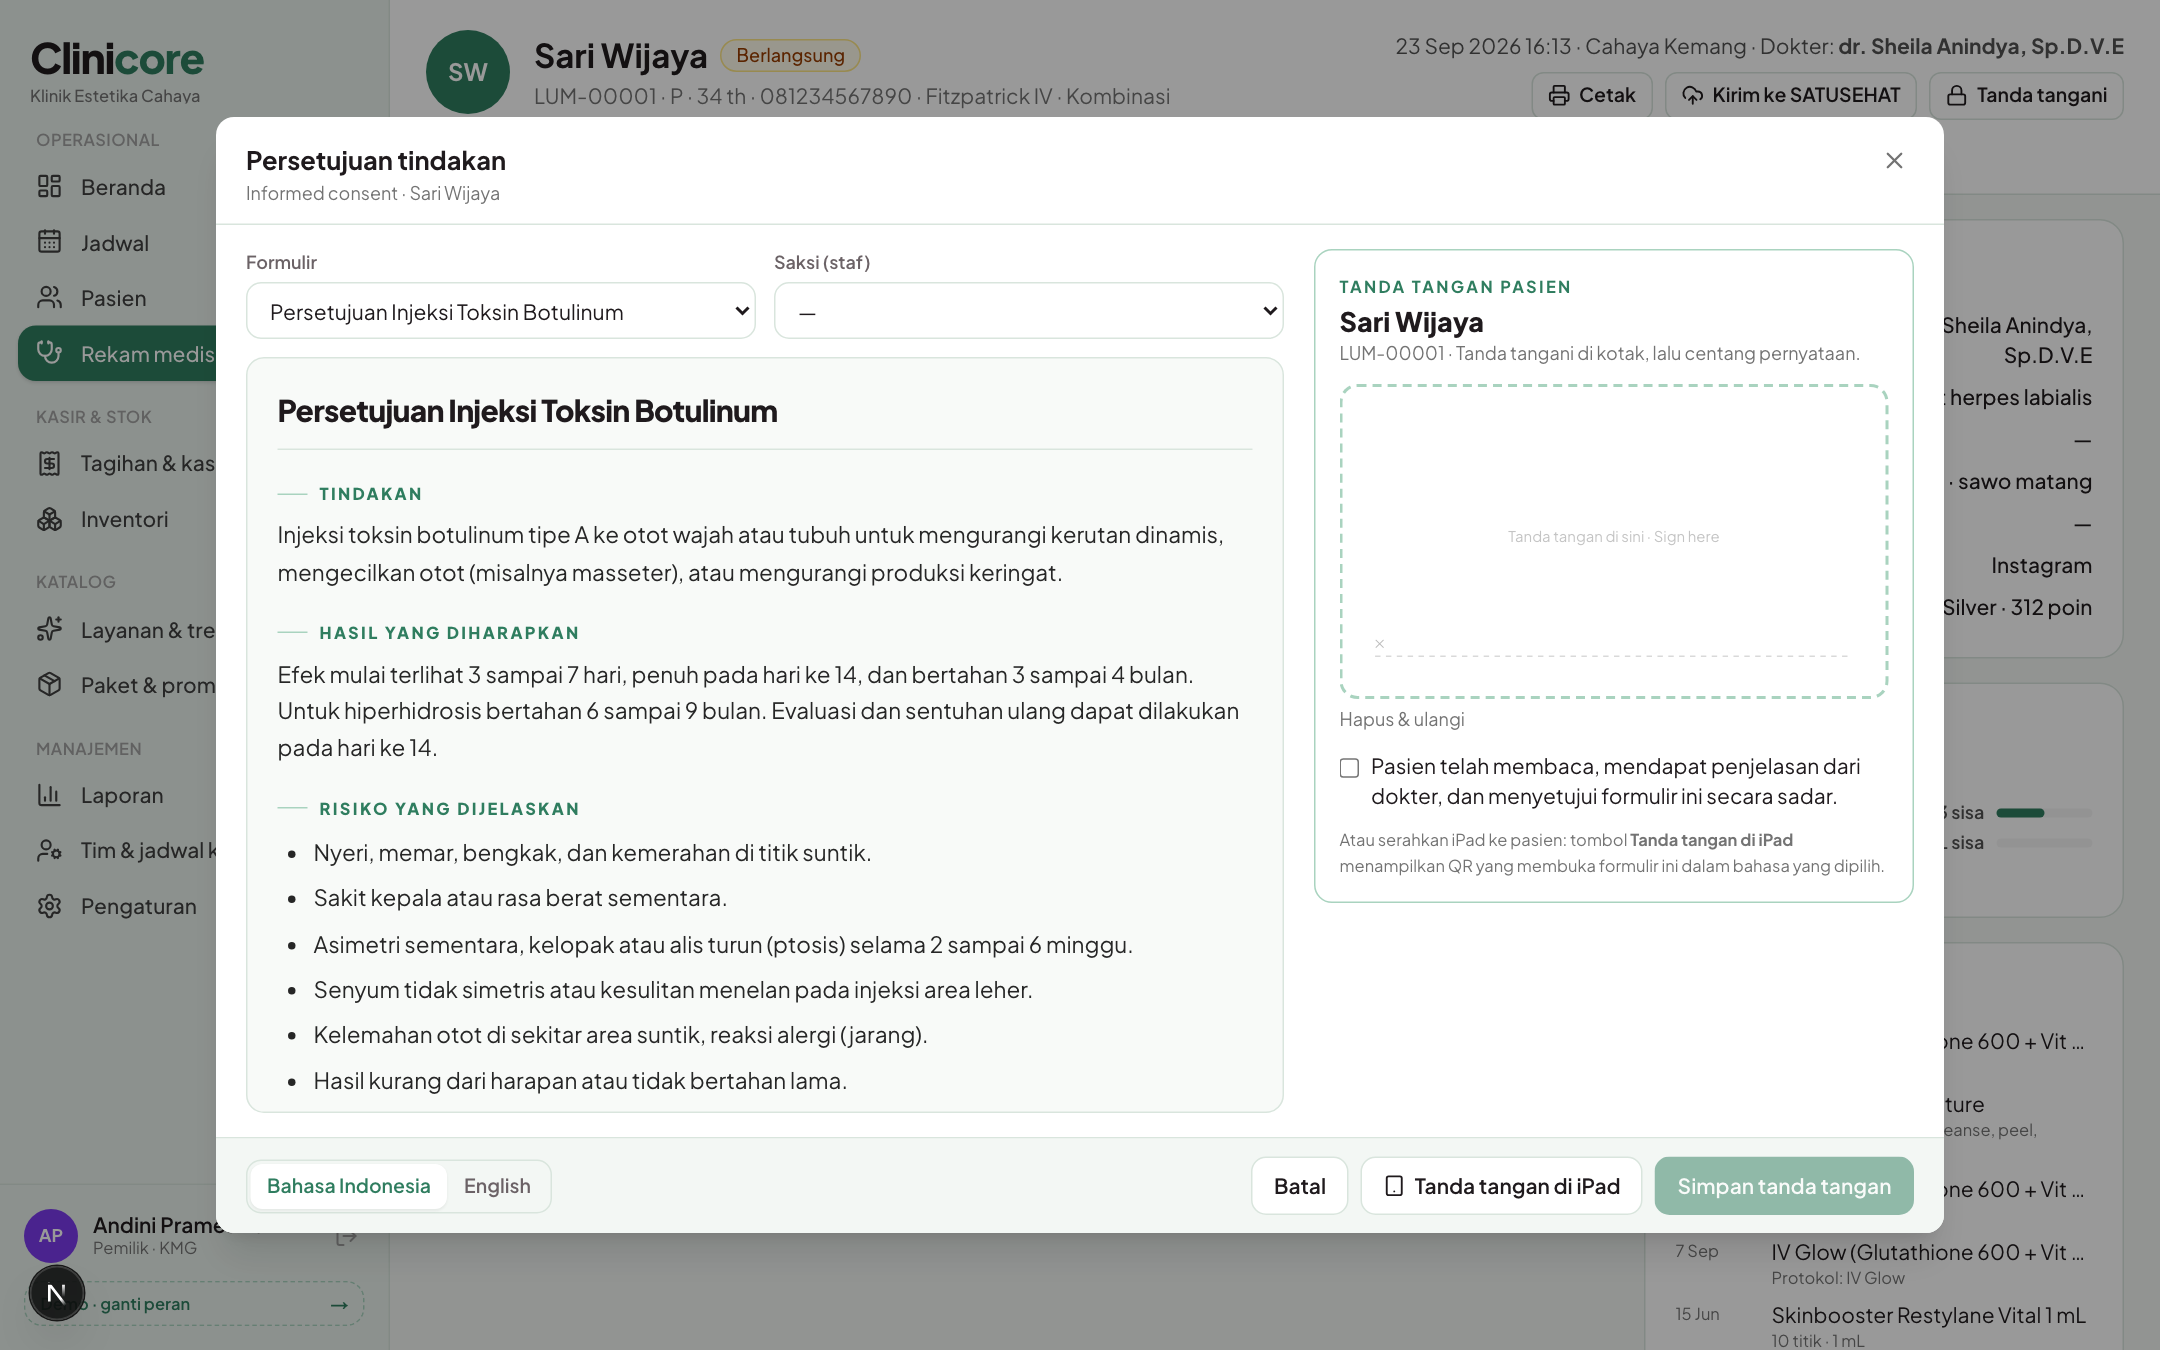This screenshot has height=1350, width=2160.
Task: Click the Rekam medis stethoscope icon
Action: [x=50, y=353]
